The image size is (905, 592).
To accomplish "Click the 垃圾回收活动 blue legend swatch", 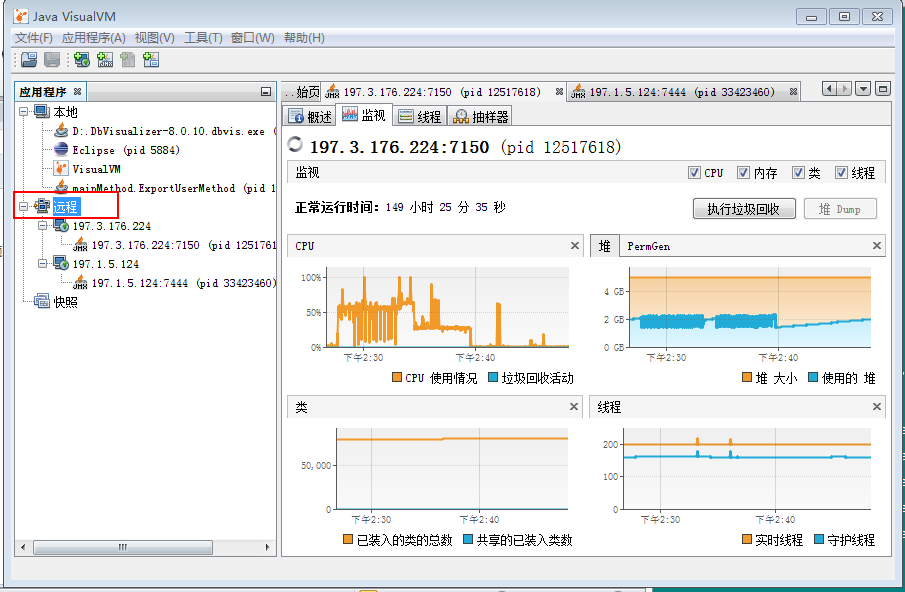I will [493, 377].
